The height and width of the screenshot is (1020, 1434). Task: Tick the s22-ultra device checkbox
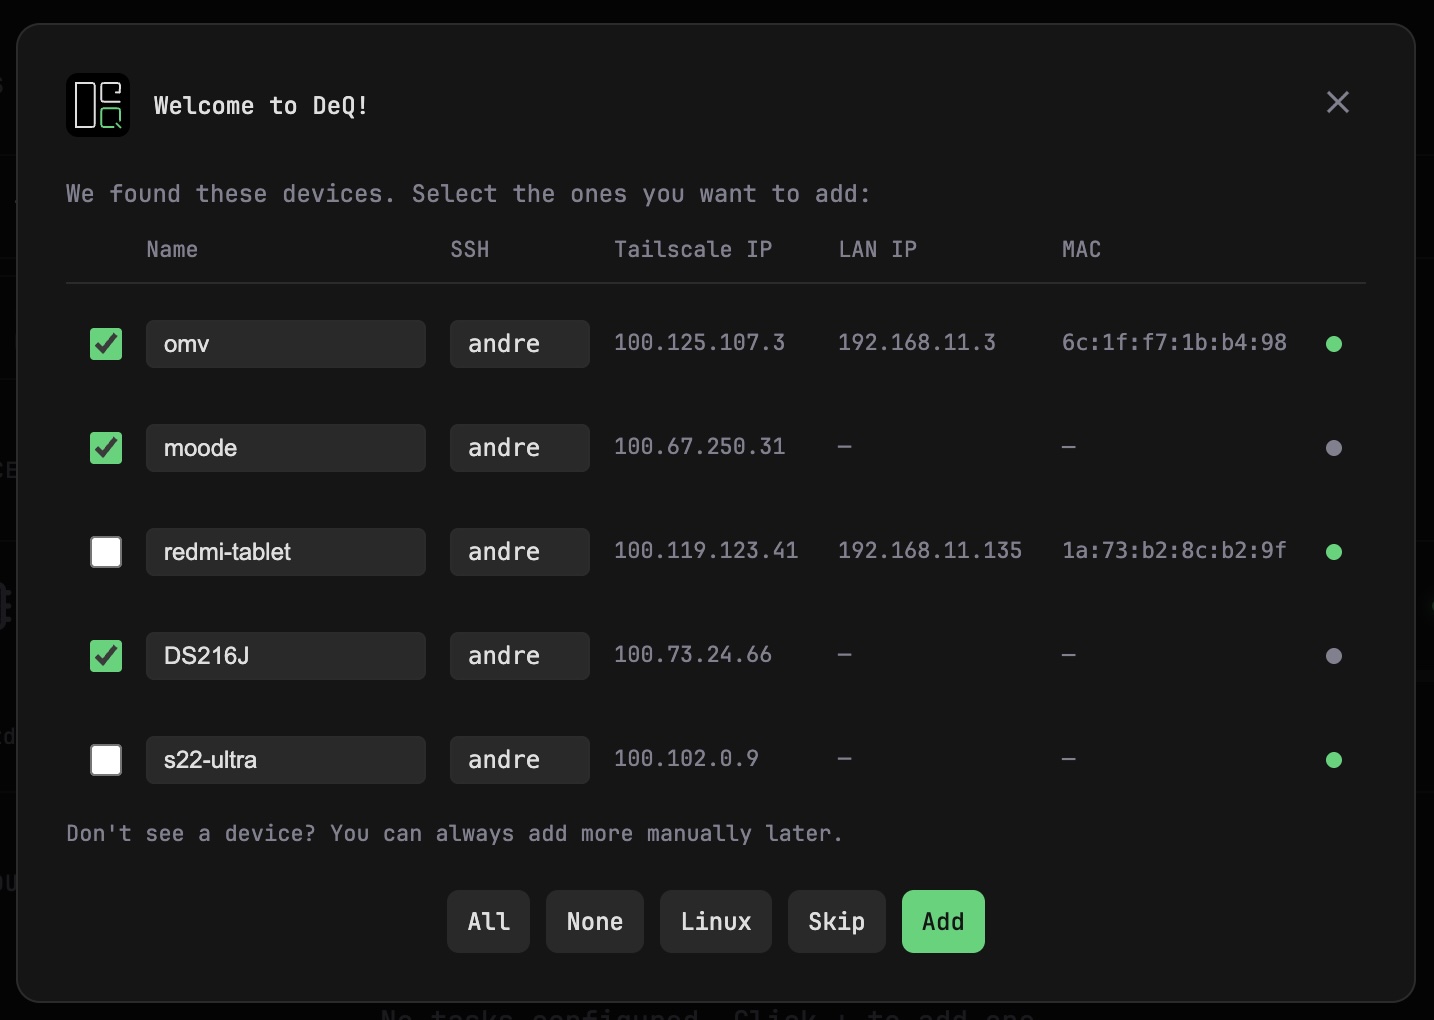(106, 760)
